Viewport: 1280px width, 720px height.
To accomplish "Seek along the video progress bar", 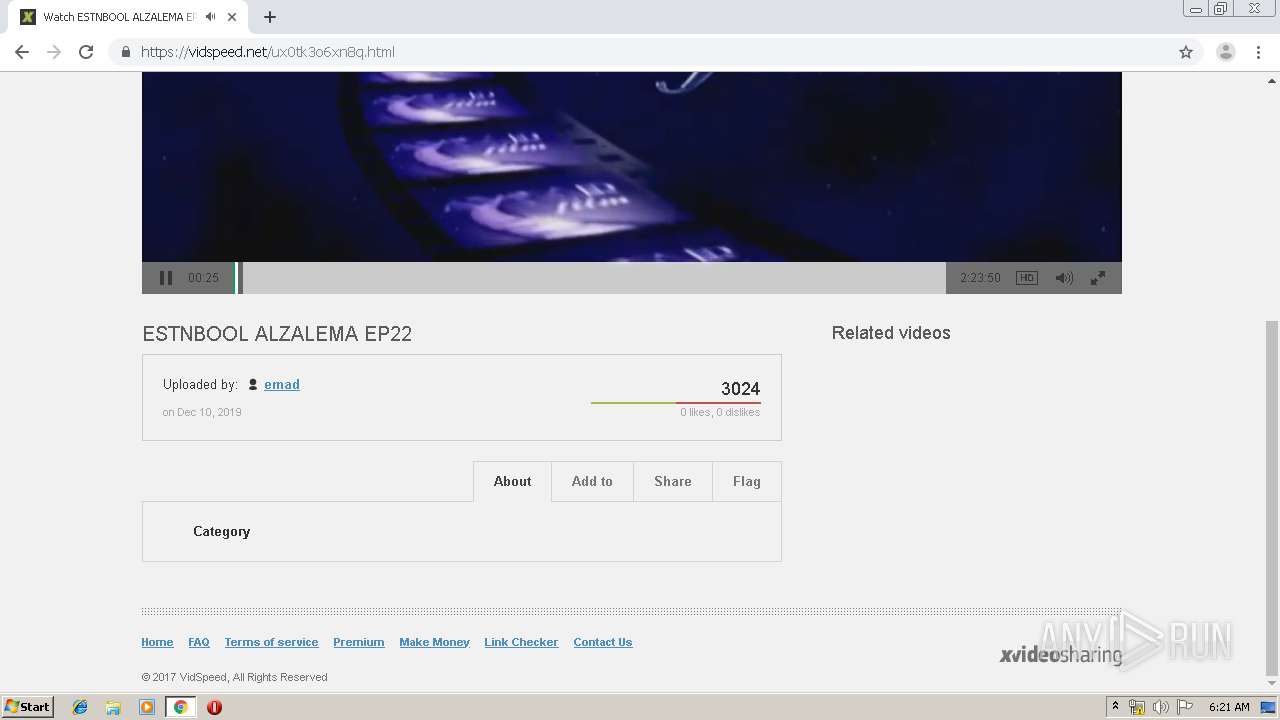I will (590, 278).
